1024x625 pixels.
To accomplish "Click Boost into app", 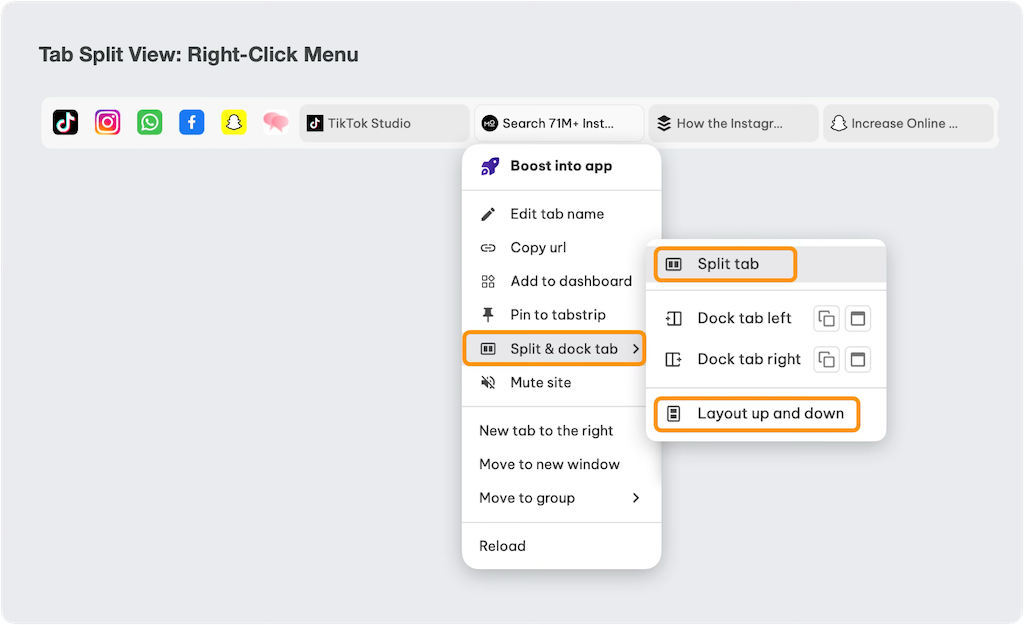I will point(560,166).
